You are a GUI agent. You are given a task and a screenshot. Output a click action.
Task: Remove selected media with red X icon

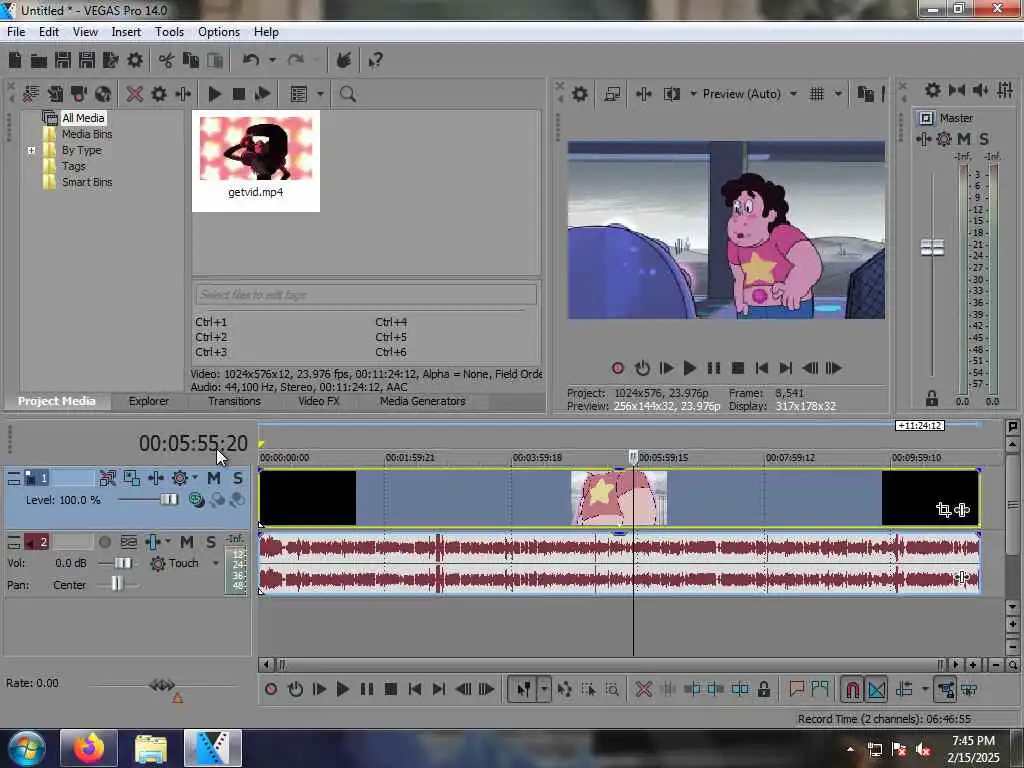point(135,94)
